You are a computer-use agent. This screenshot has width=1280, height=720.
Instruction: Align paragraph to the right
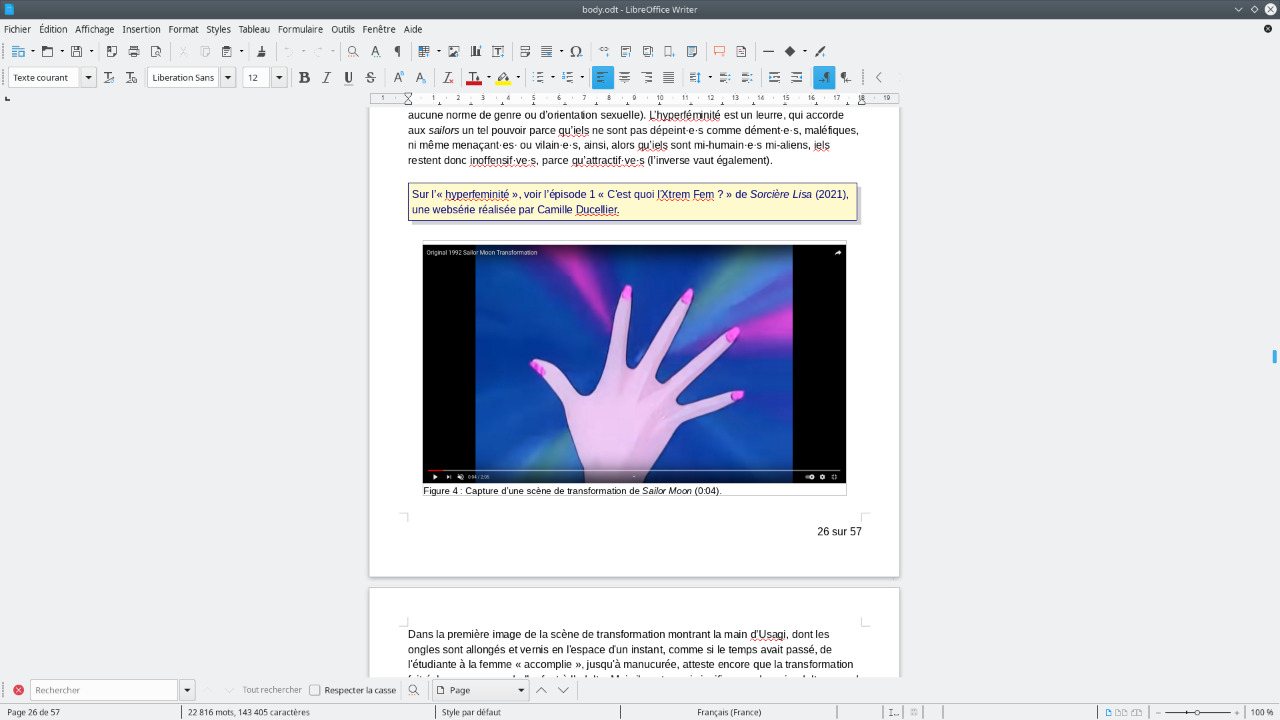tap(647, 77)
